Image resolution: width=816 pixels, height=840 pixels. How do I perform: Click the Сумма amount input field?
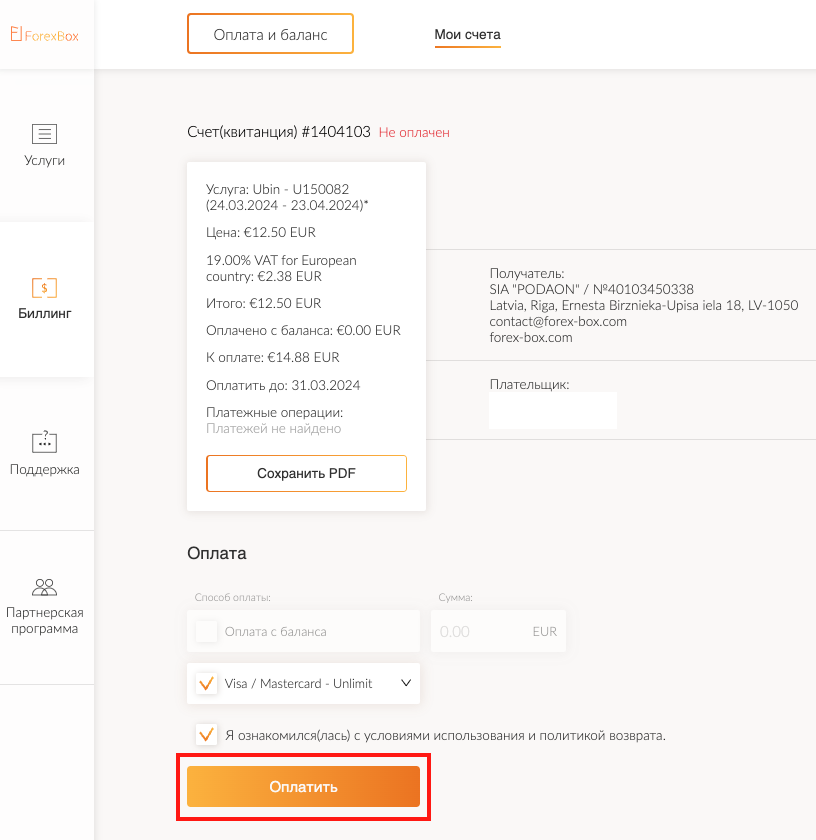coord(475,631)
